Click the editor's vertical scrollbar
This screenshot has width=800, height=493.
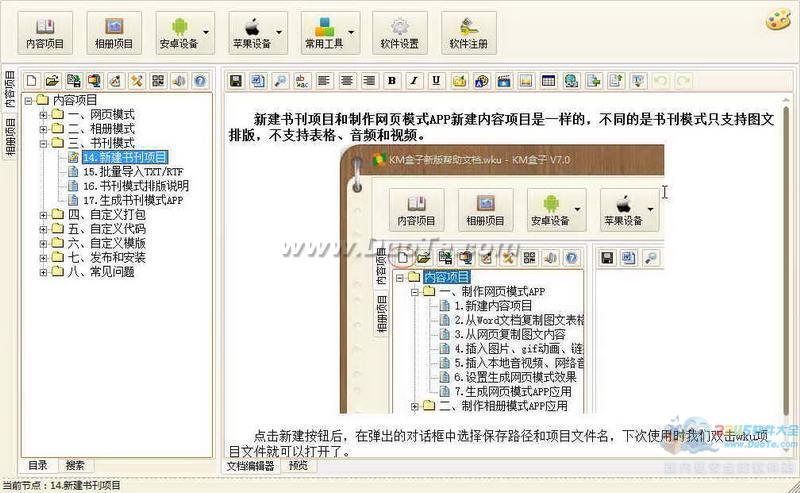click(787, 260)
